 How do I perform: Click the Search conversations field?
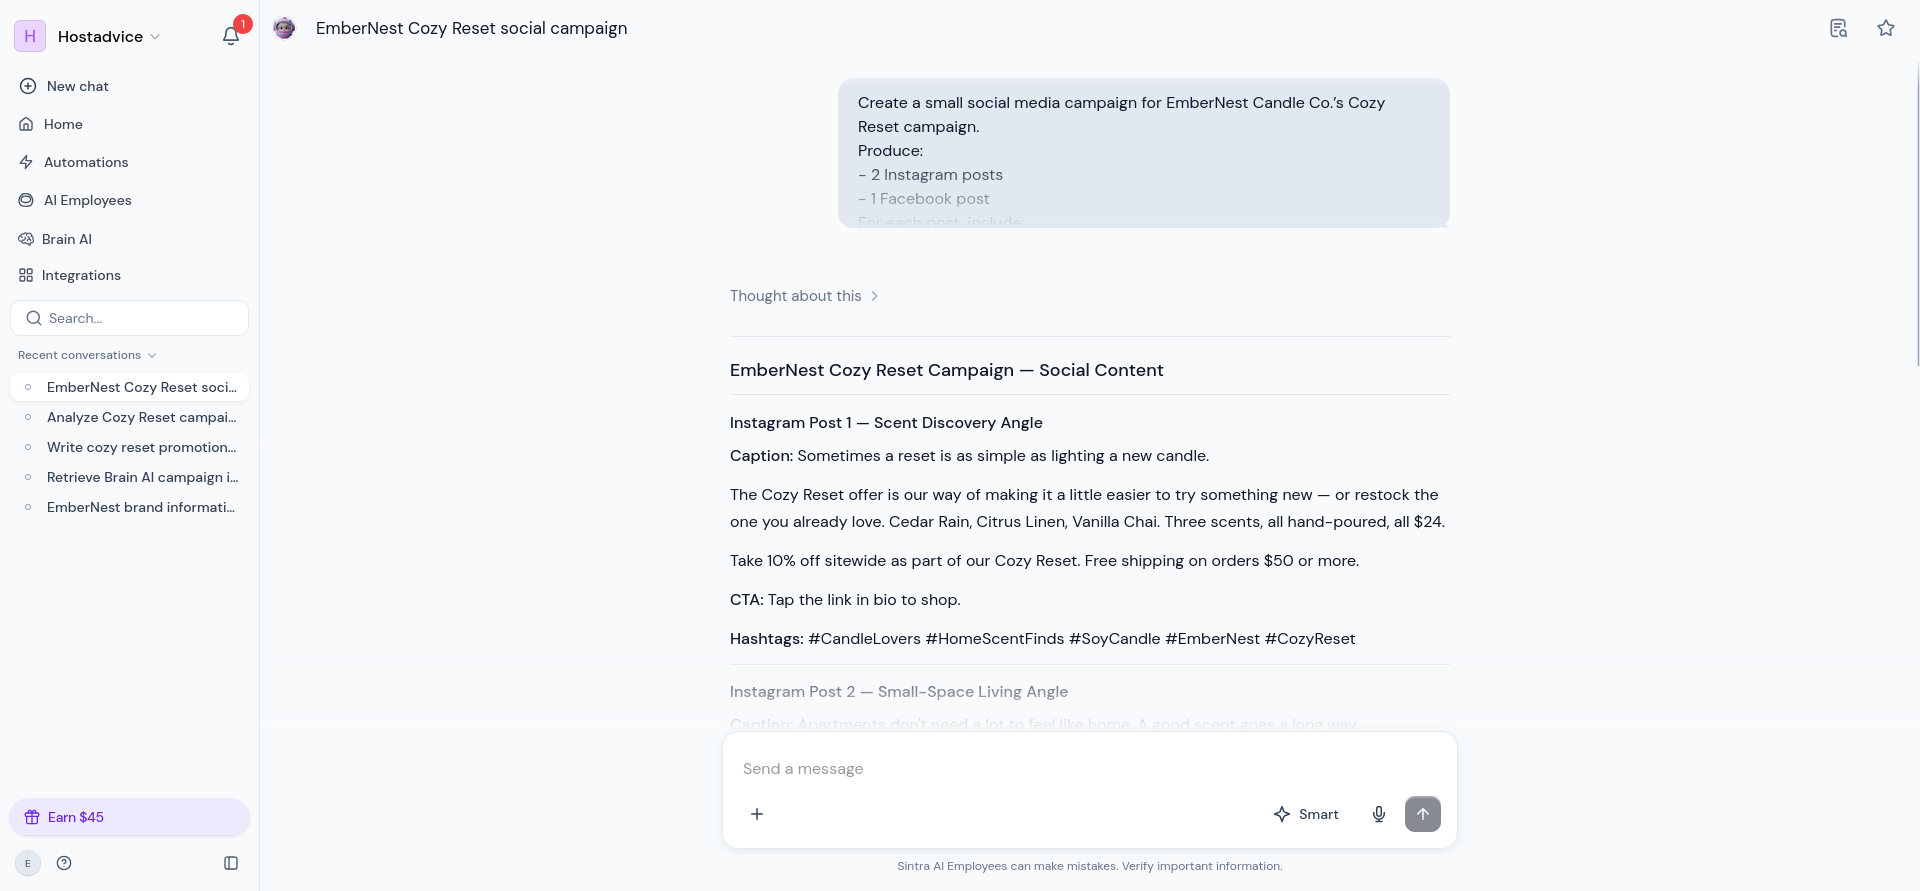point(130,318)
